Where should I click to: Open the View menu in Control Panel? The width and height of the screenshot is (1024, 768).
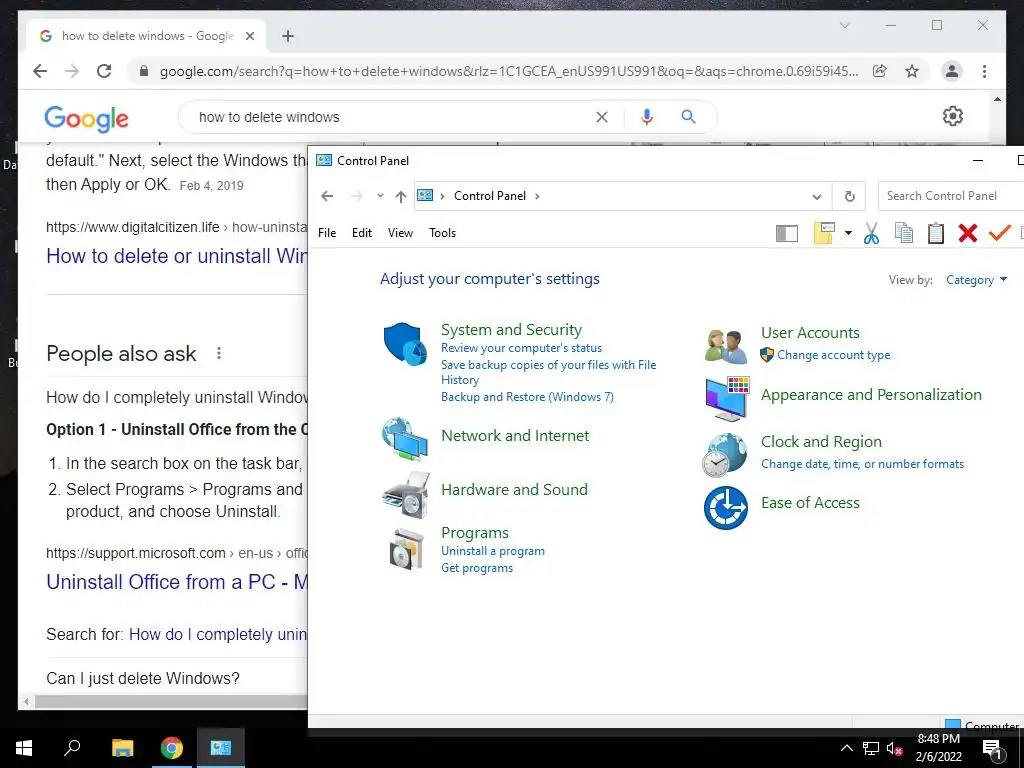point(400,232)
